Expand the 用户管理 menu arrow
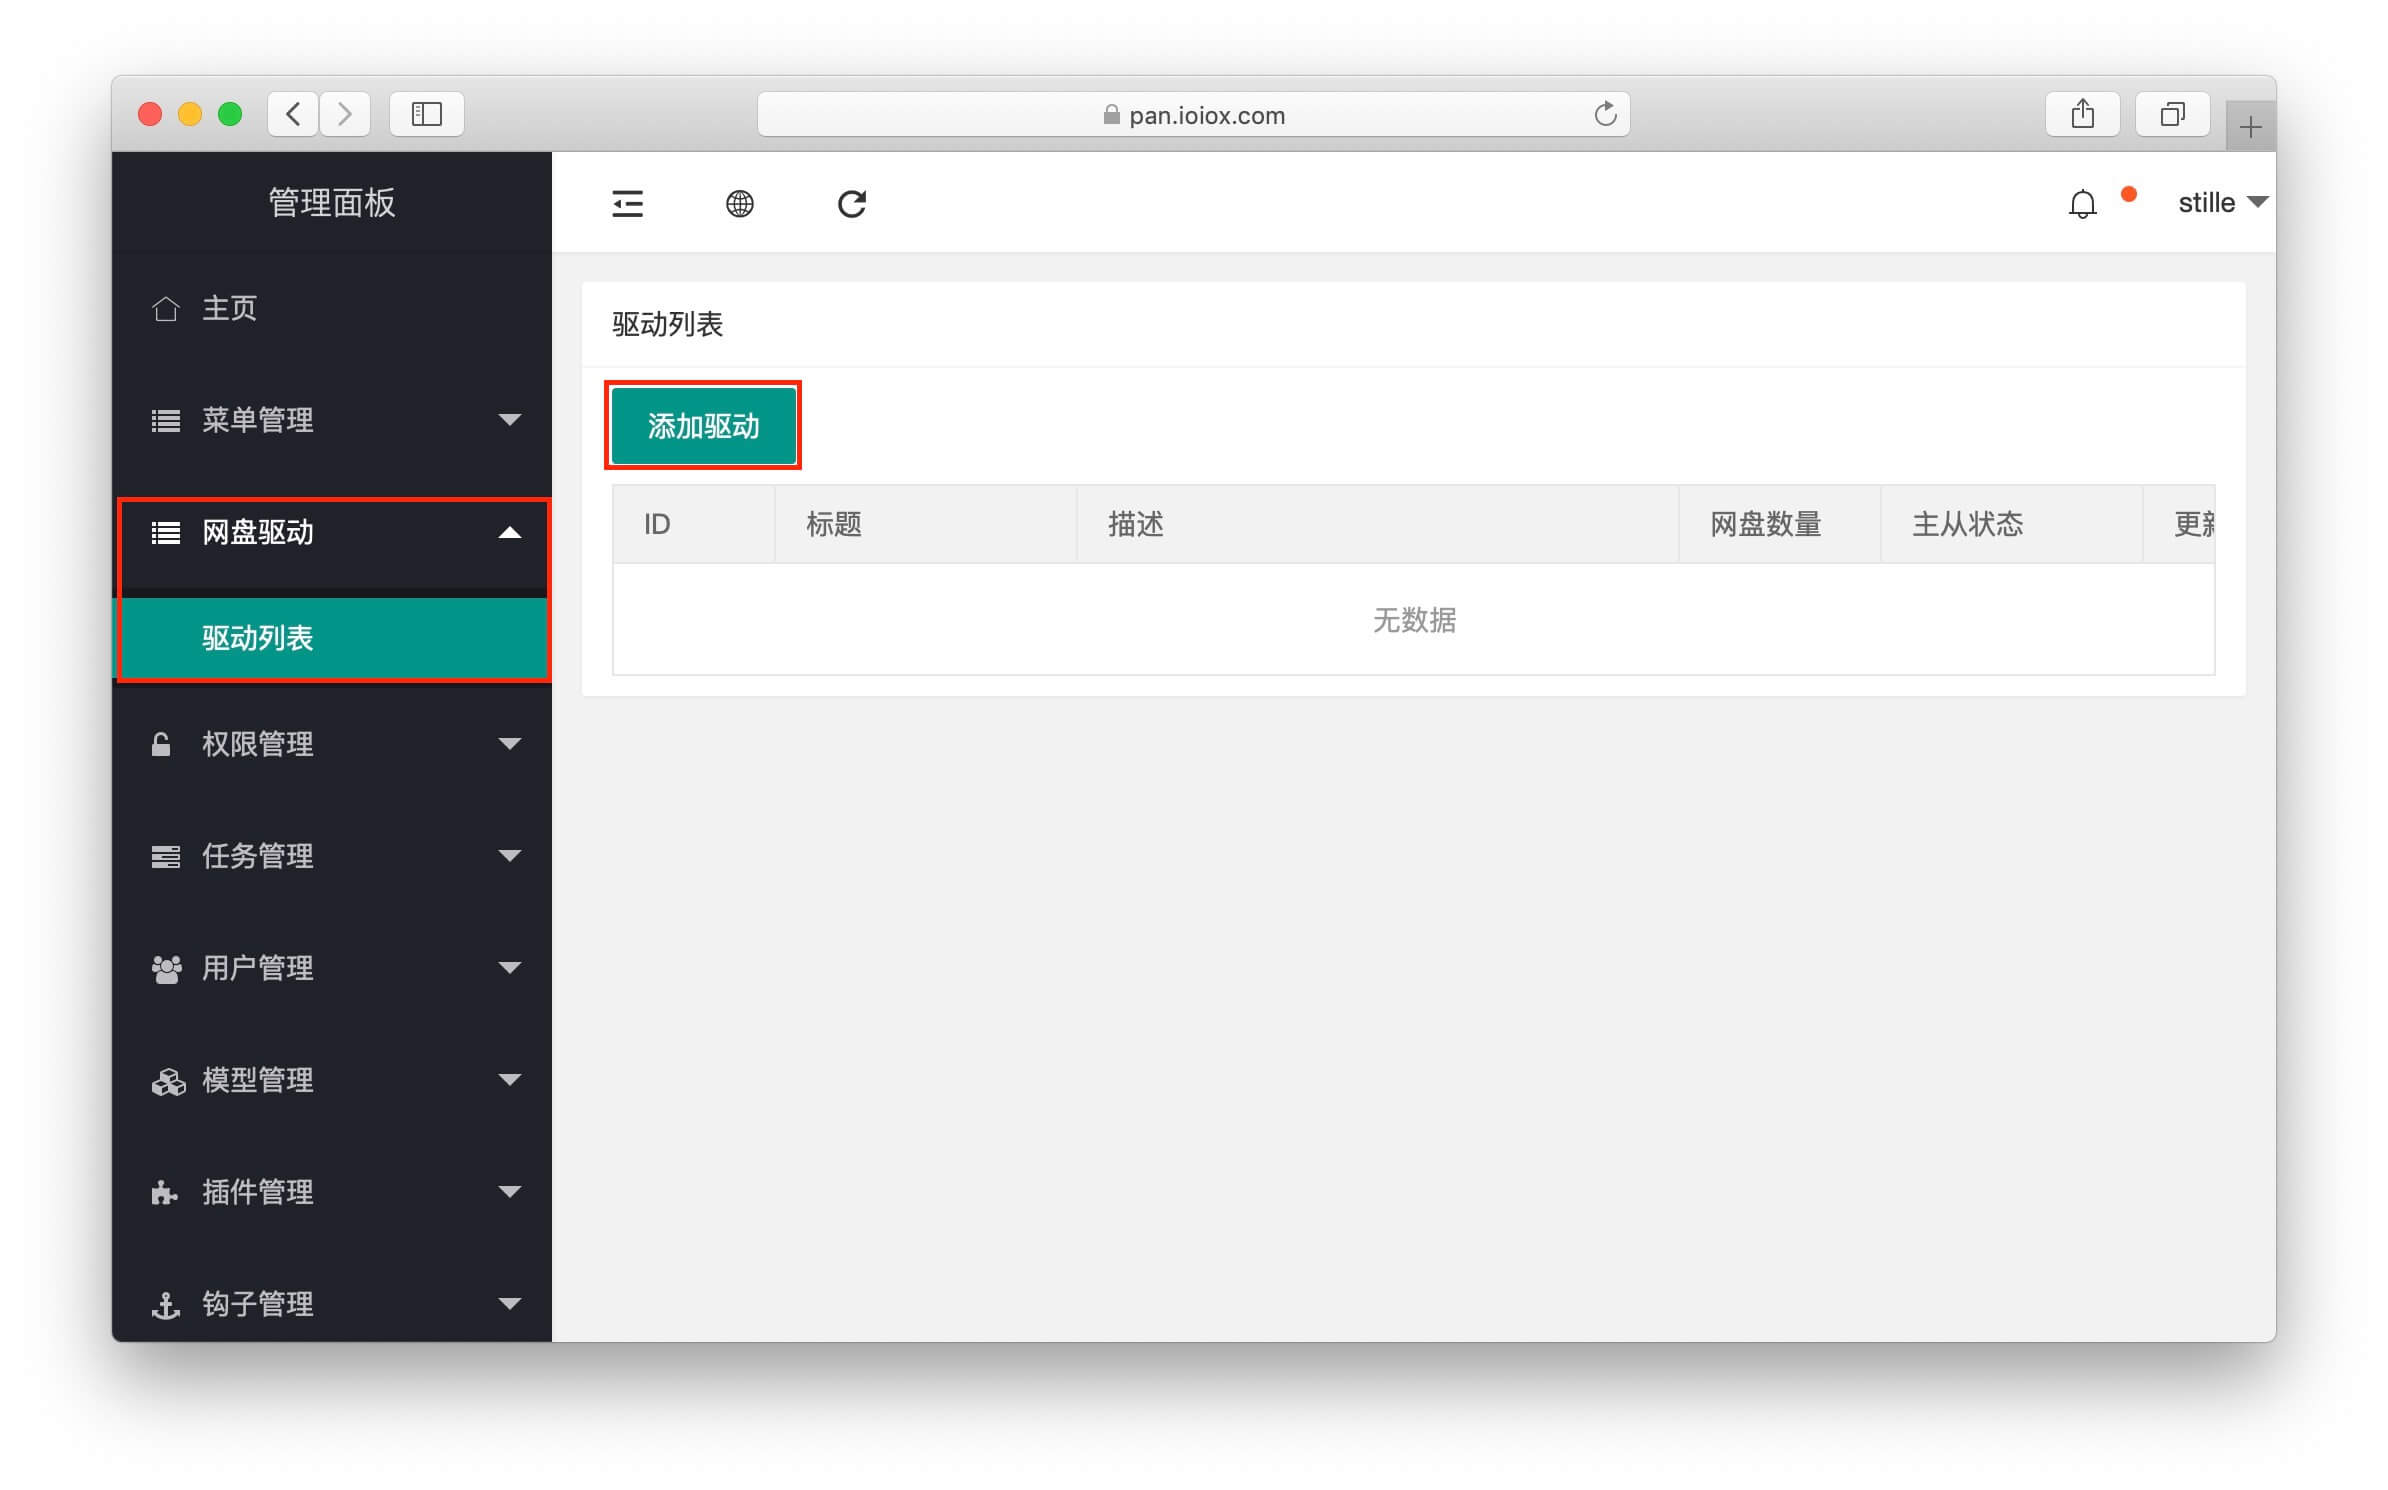This screenshot has height=1490, width=2388. 510,968
